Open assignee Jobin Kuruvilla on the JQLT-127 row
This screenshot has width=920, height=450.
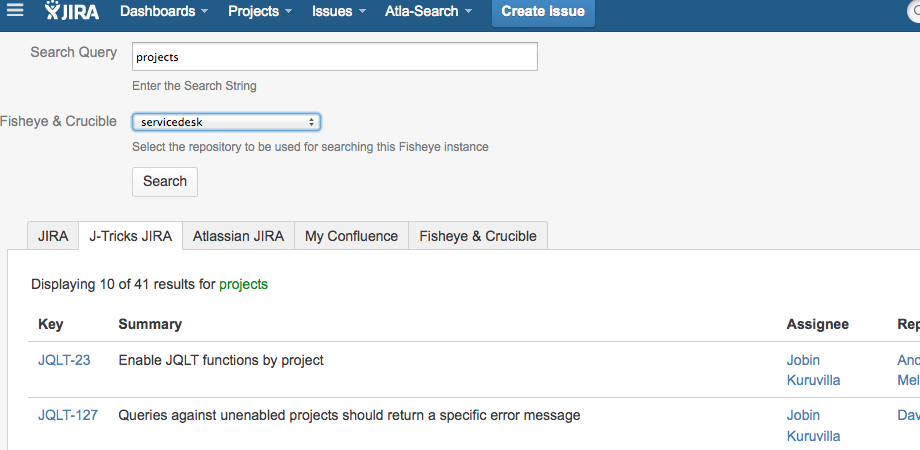coord(813,425)
